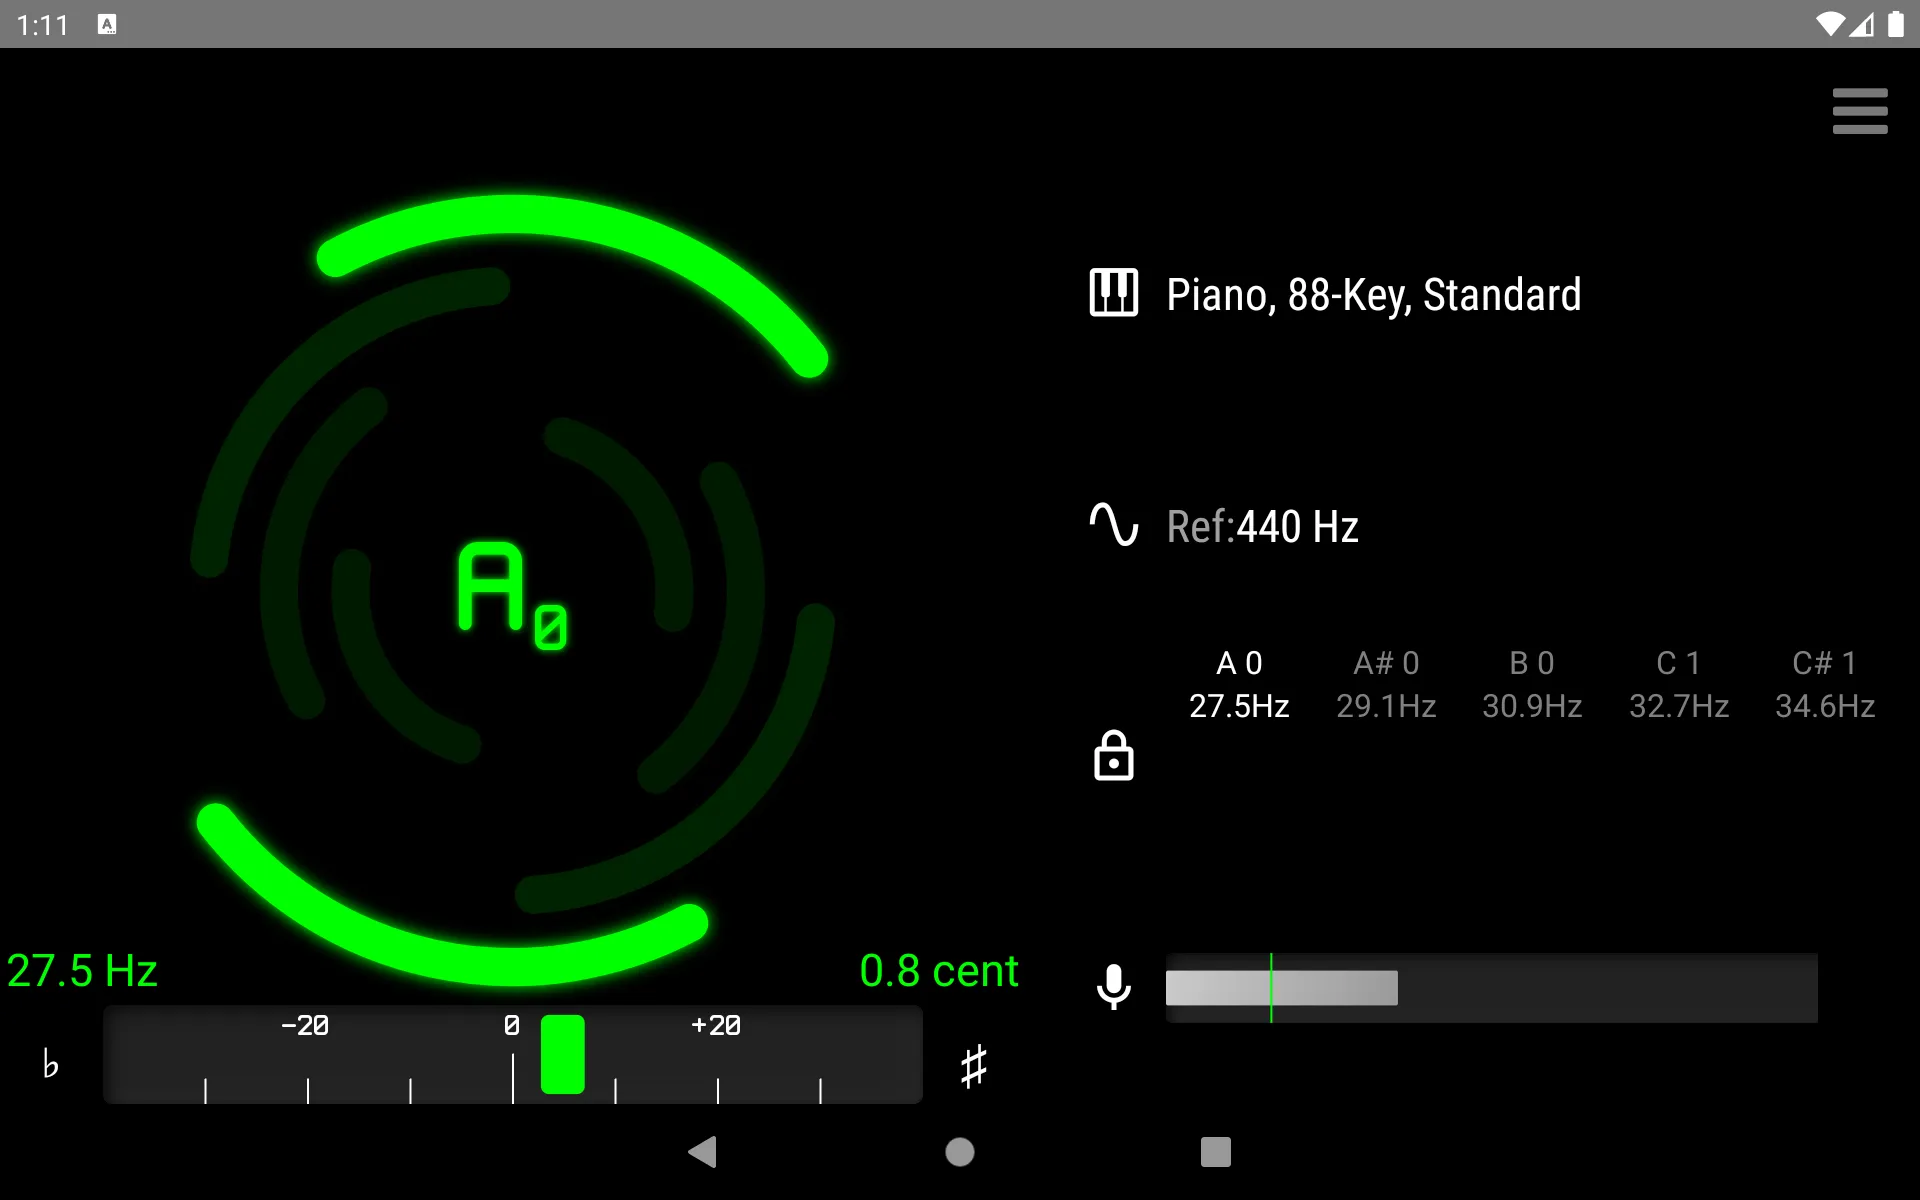Screen dimensions: 1920x1200
Task: Tap the Android home button
Action: coord(960,1152)
